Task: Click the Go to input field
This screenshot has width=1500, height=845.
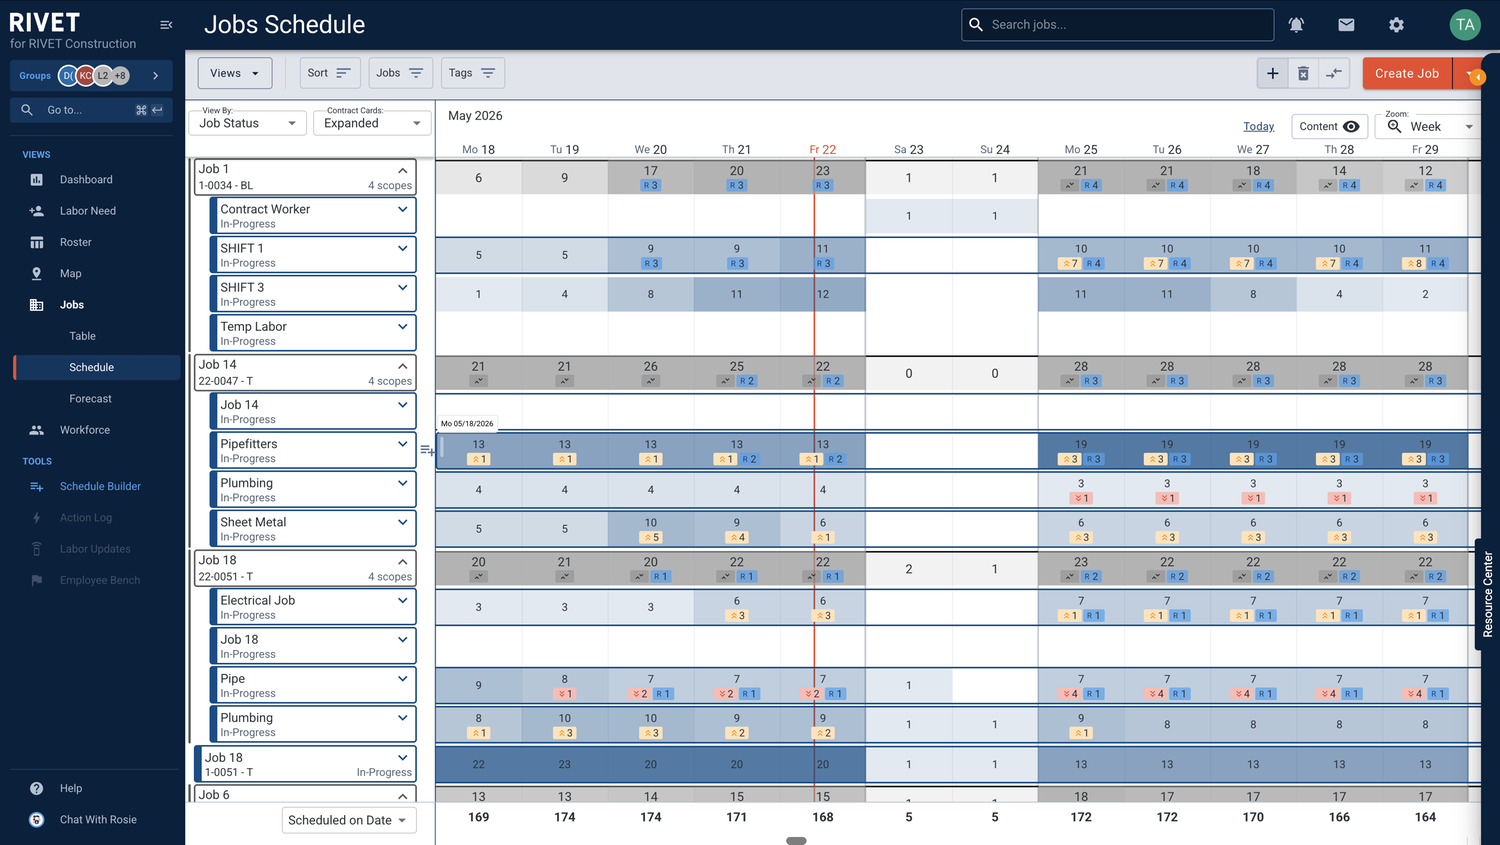Action: [x=91, y=110]
